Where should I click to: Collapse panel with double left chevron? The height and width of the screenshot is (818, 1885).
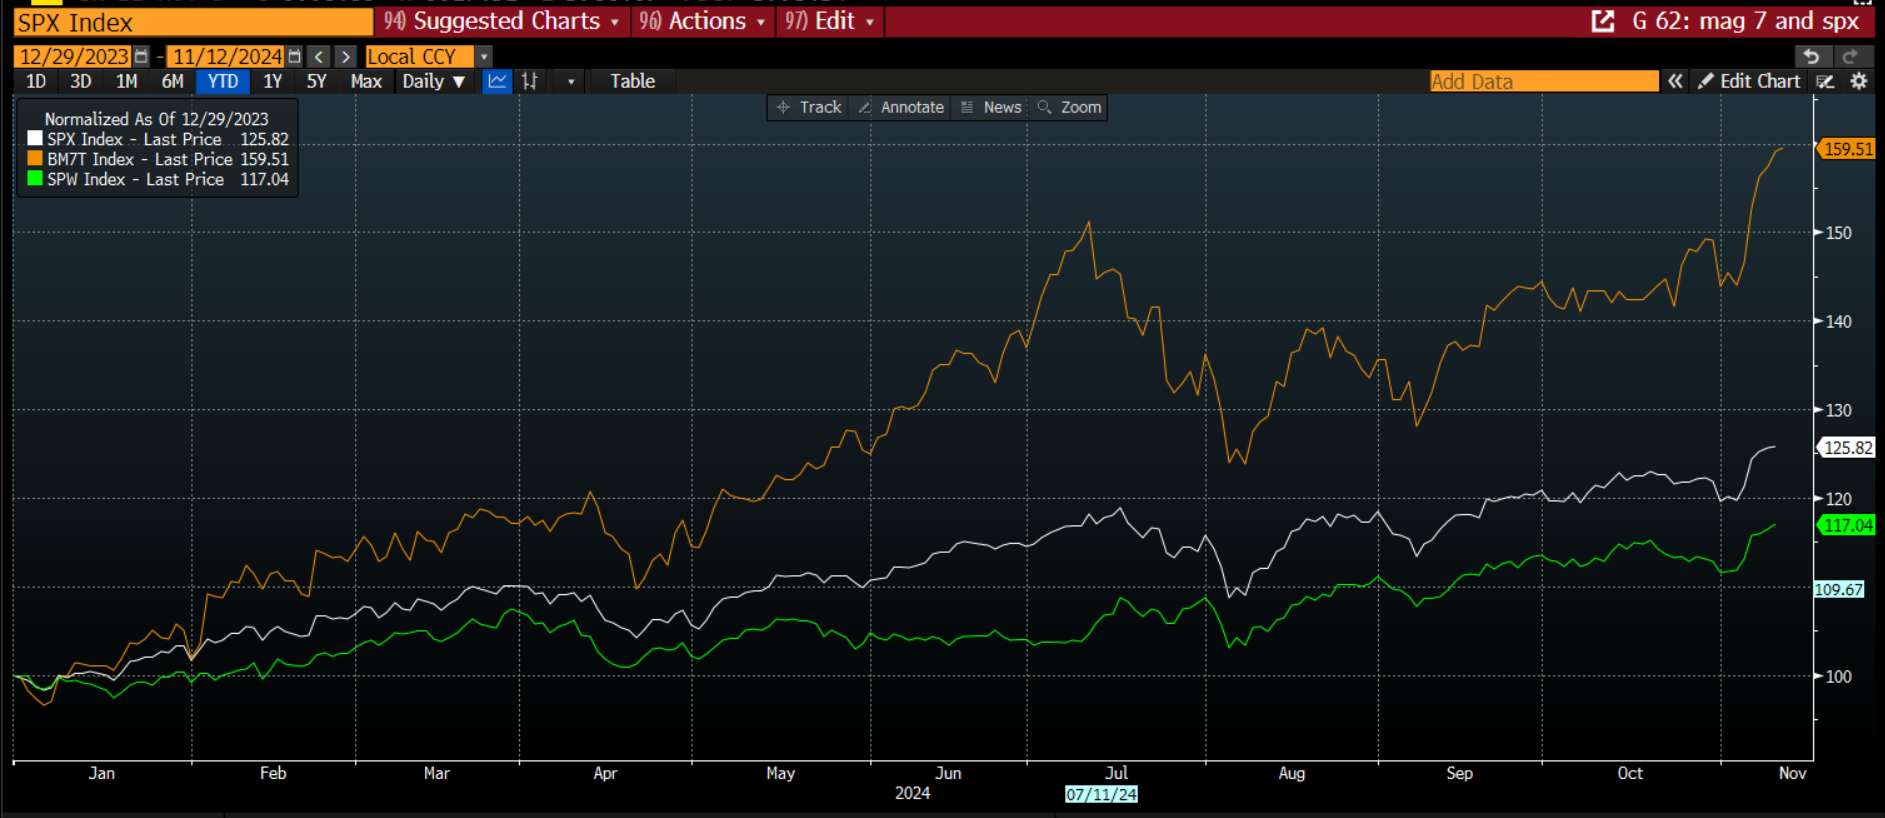coord(1675,81)
